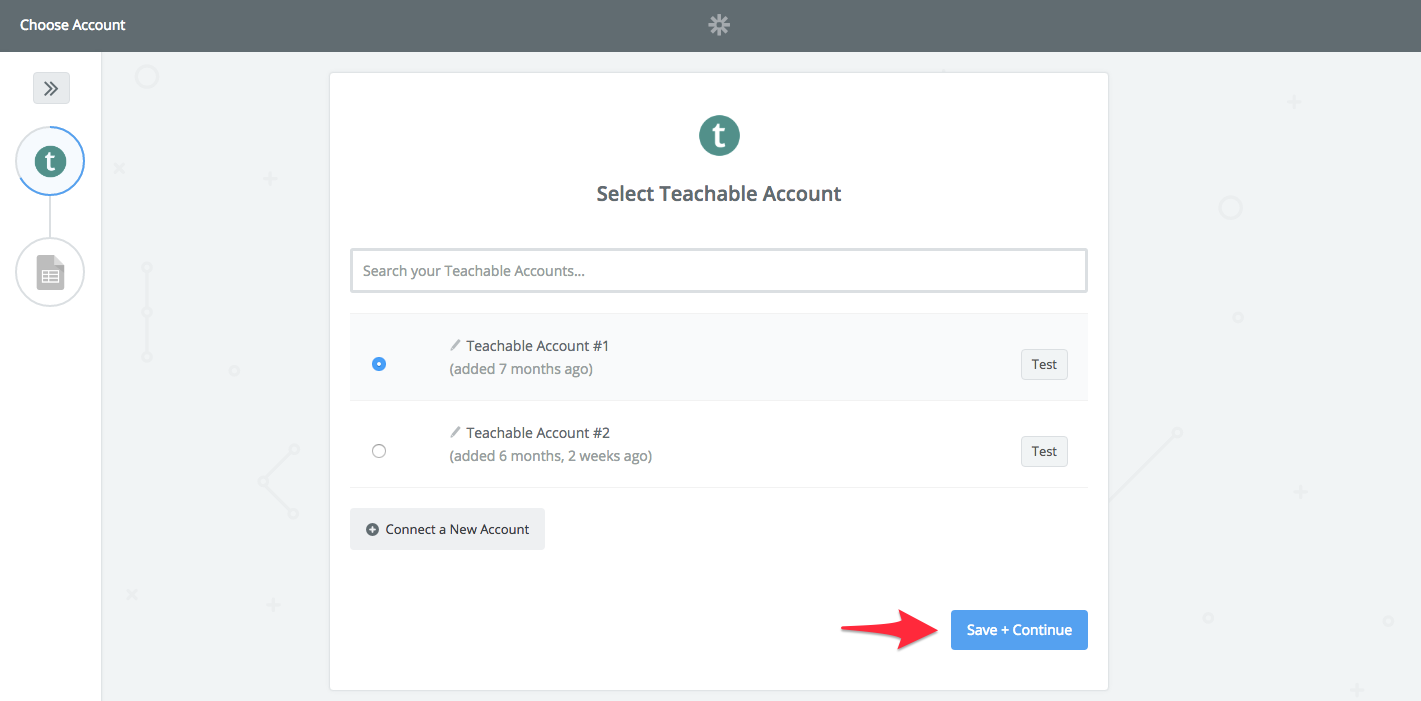Click the Select Teachable Account heading
1421x701 pixels.
719,194
